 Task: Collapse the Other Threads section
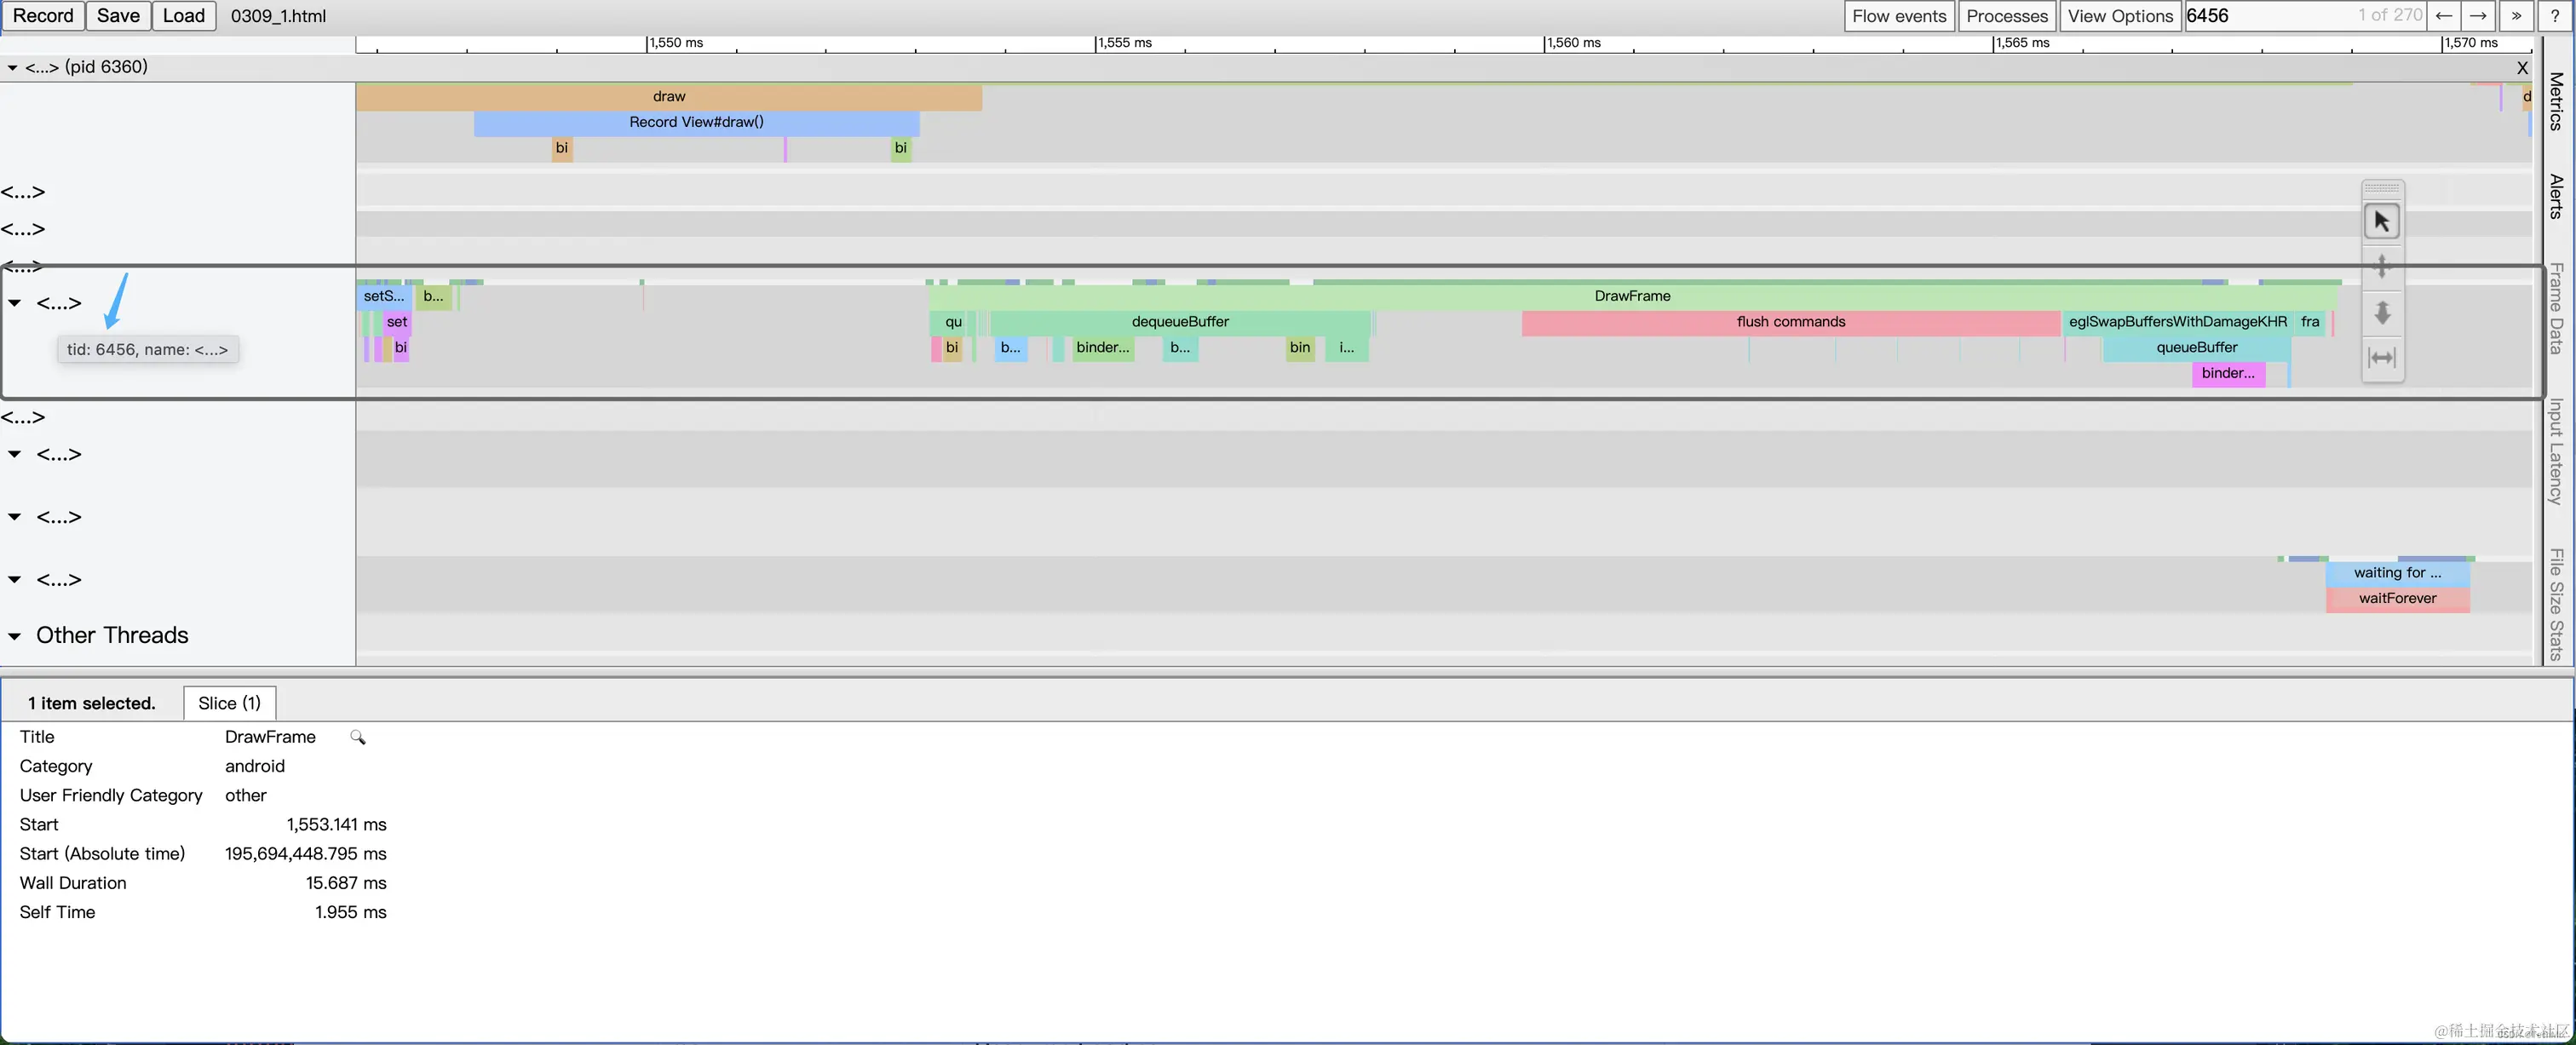tap(14, 636)
